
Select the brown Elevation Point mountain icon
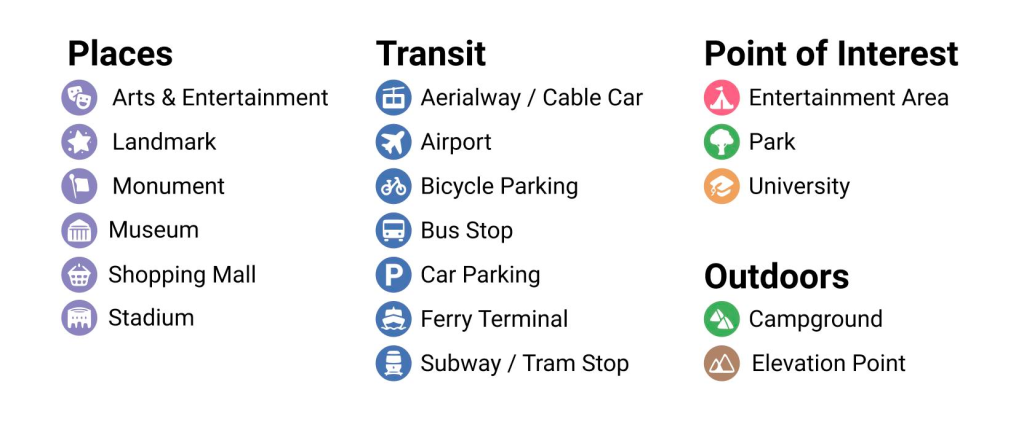coord(721,363)
